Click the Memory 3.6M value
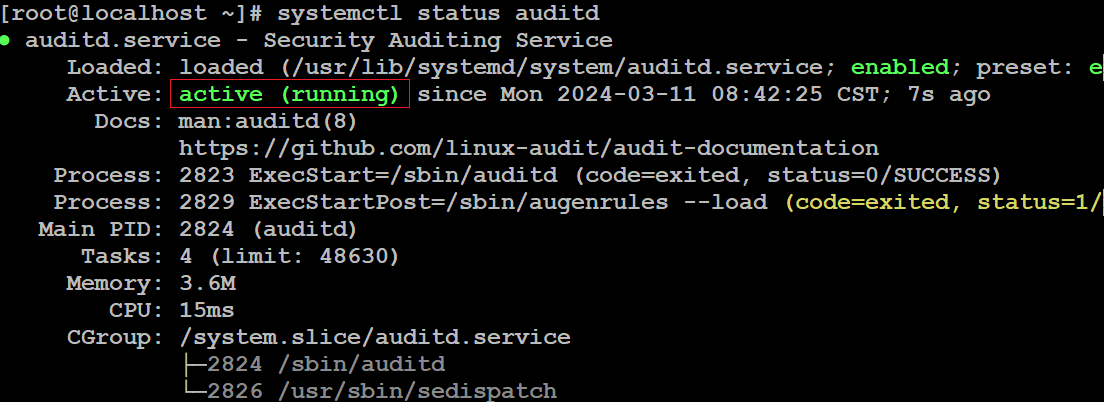 (x=207, y=284)
